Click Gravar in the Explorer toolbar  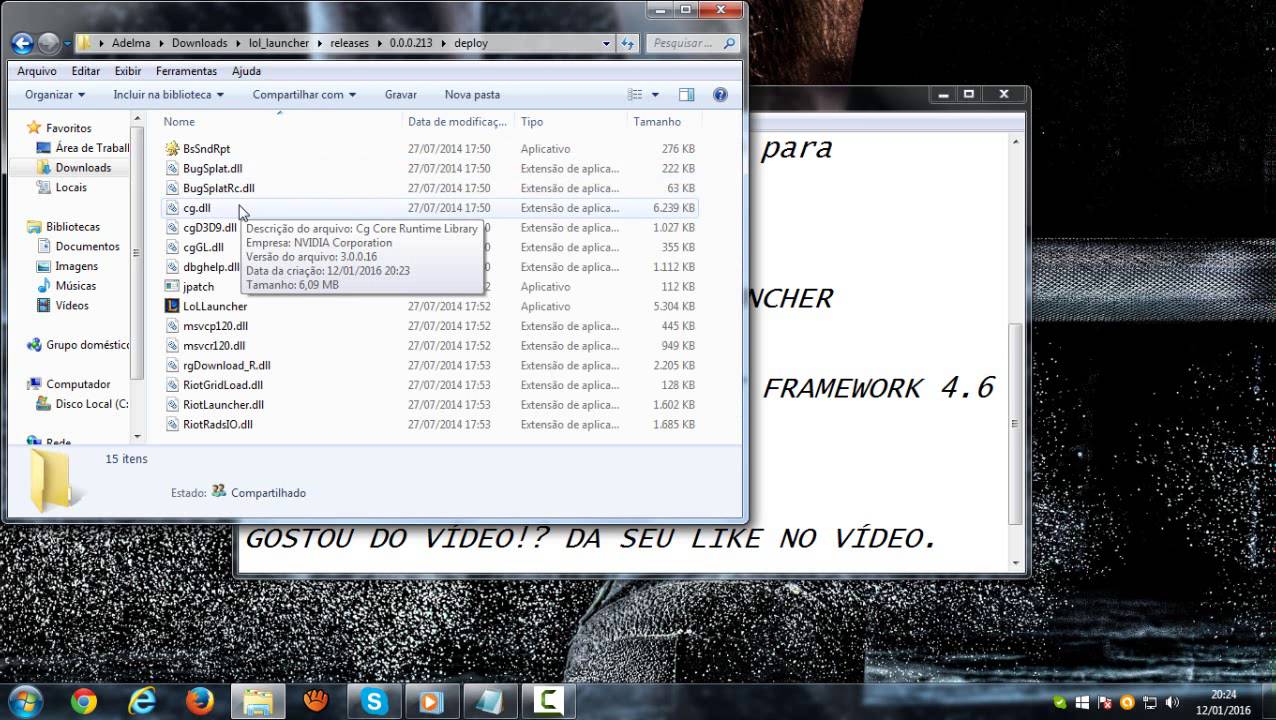(x=400, y=94)
